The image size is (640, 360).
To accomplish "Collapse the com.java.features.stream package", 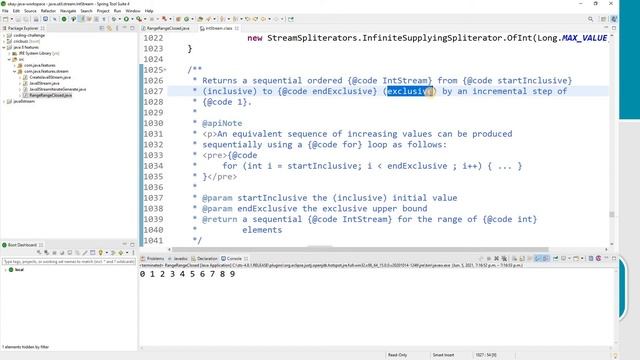I will (15, 71).
